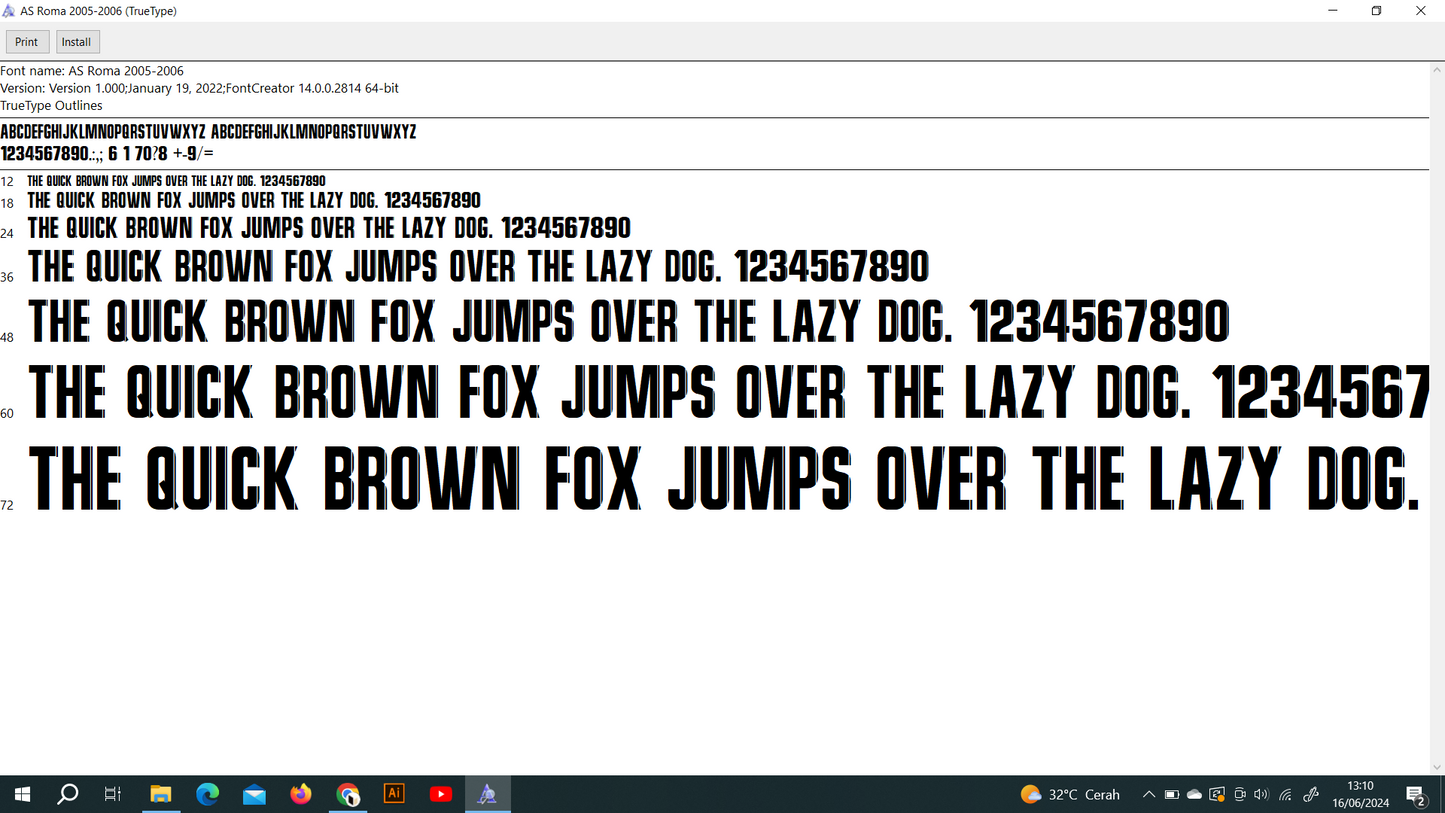The width and height of the screenshot is (1445, 813).
Task: Open the Windows Ink Workspace
Action: (1310, 794)
